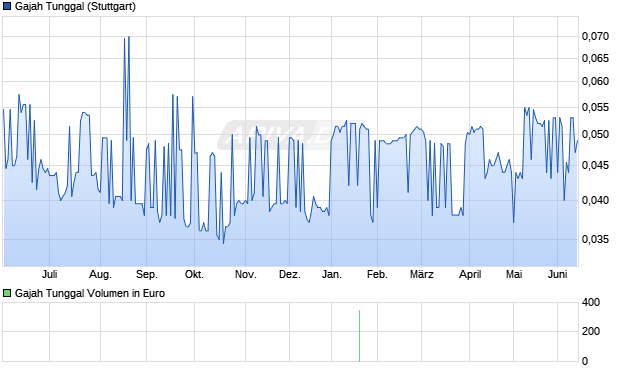Click the 'Gajah Tunggal (Stuttgart)' chart title
The image size is (620, 371).
[75, 7]
